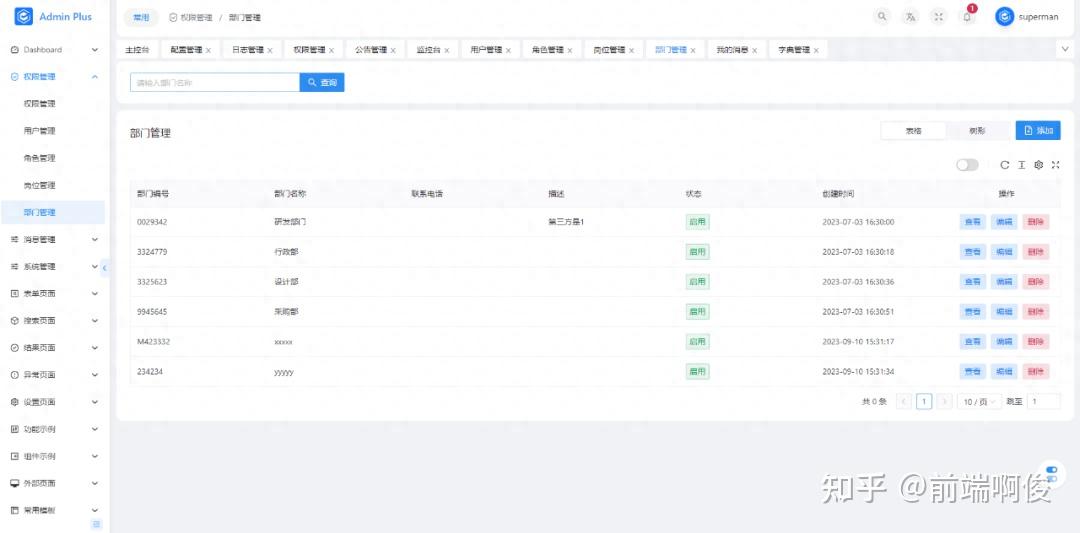Image resolution: width=1080 pixels, height=533 pixels.
Task: Click the 查询 search button
Action: [x=322, y=83]
